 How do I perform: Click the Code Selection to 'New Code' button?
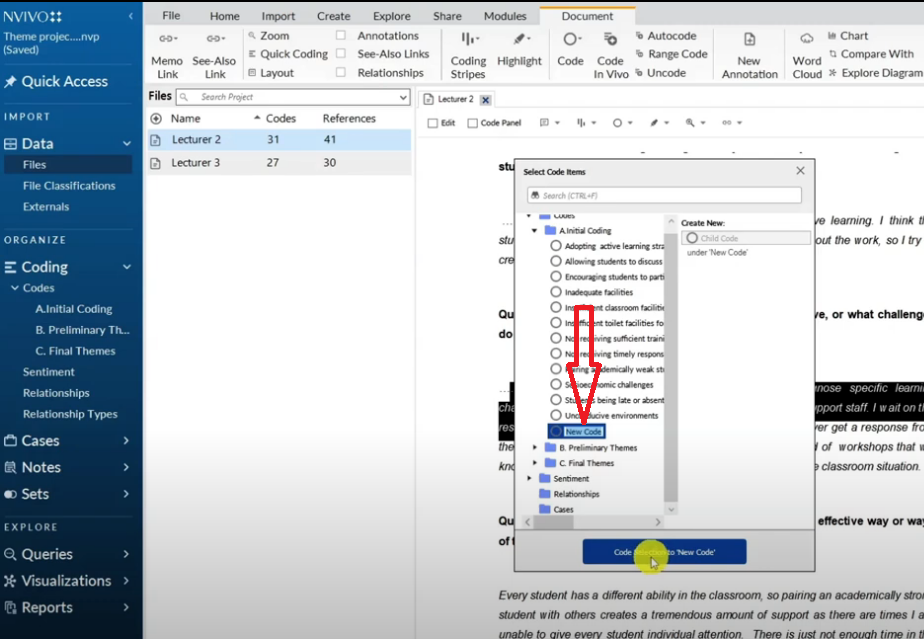click(664, 552)
